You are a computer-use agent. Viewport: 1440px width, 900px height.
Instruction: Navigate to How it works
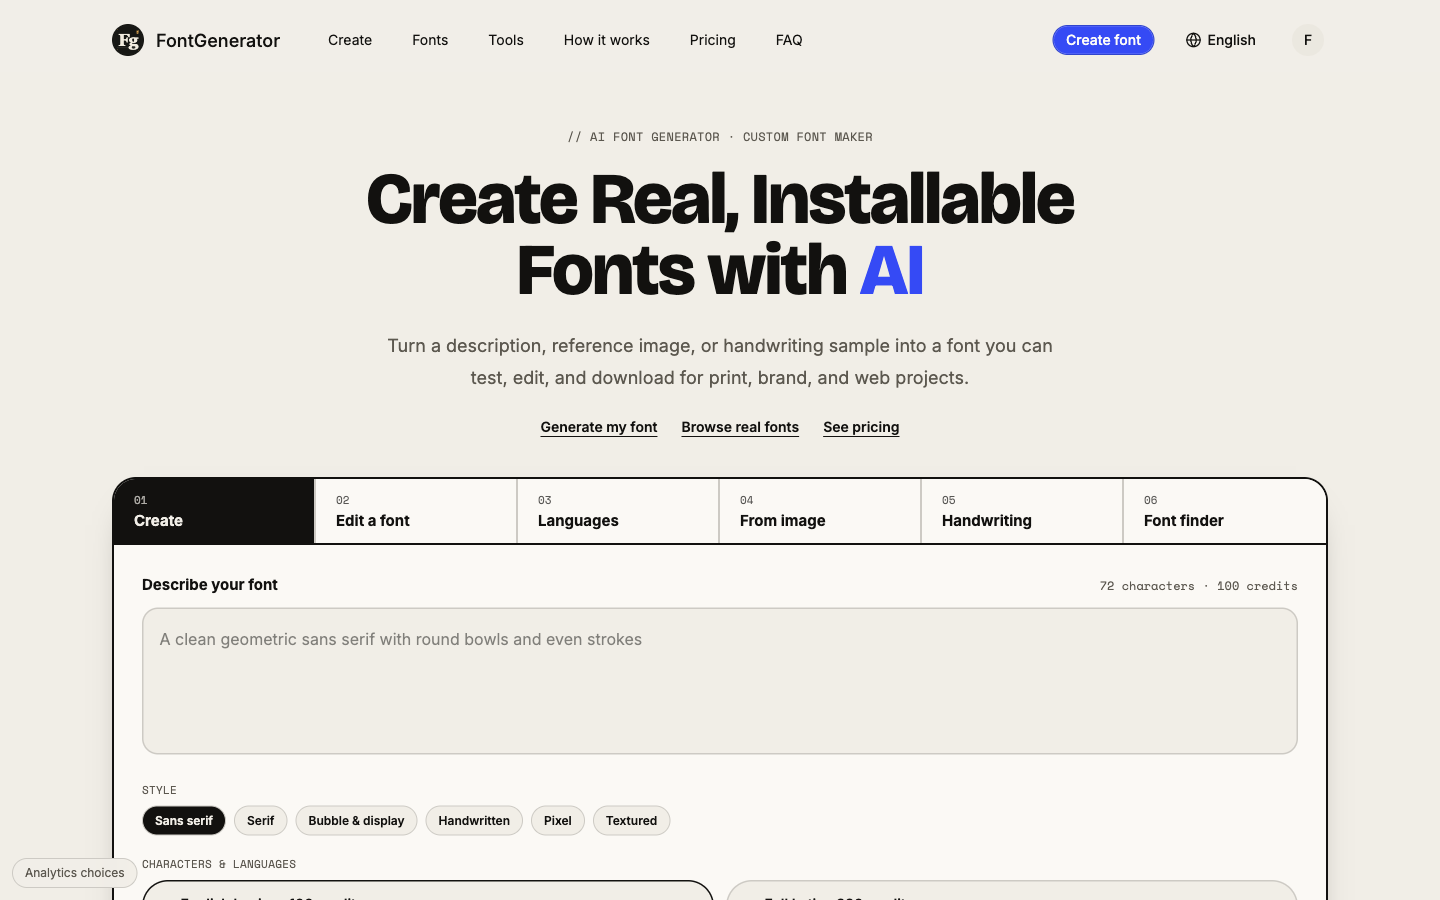(607, 40)
